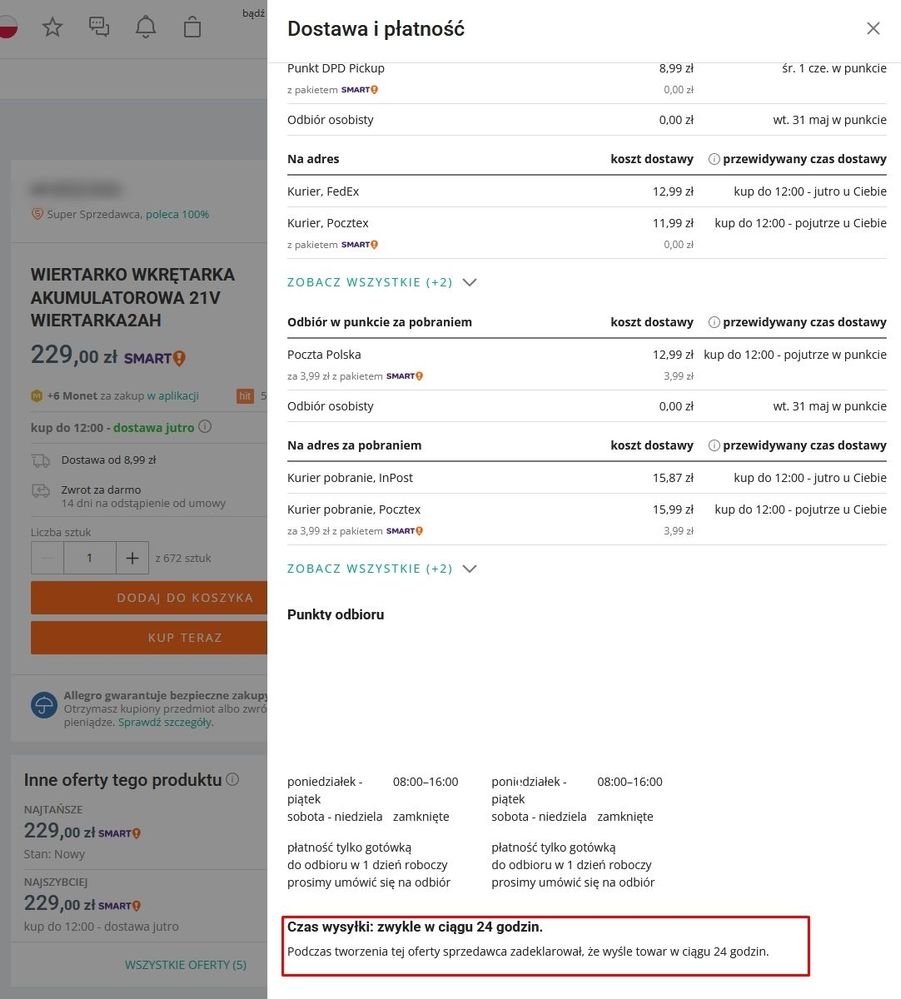Screen dimensions: 901x999
Task: Expand first 'ZOBACZ WSZYSTKIE (+2)' under Na adres
Action: [x=382, y=282]
